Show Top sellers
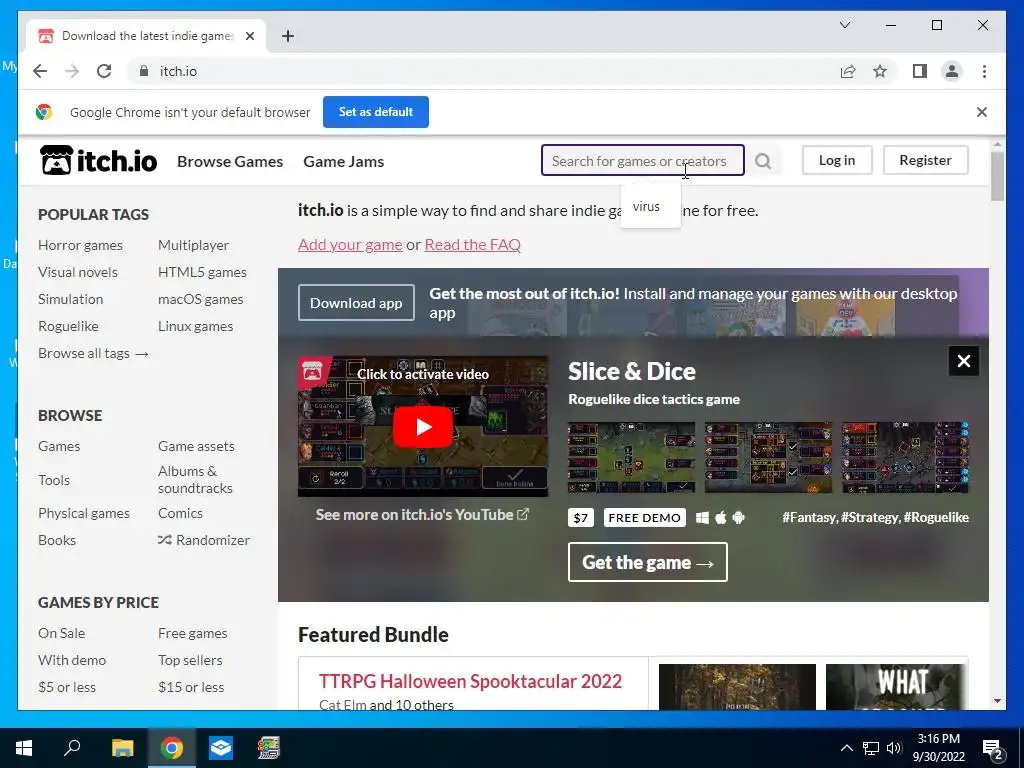The width and height of the screenshot is (1024, 768). (x=190, y=660)
